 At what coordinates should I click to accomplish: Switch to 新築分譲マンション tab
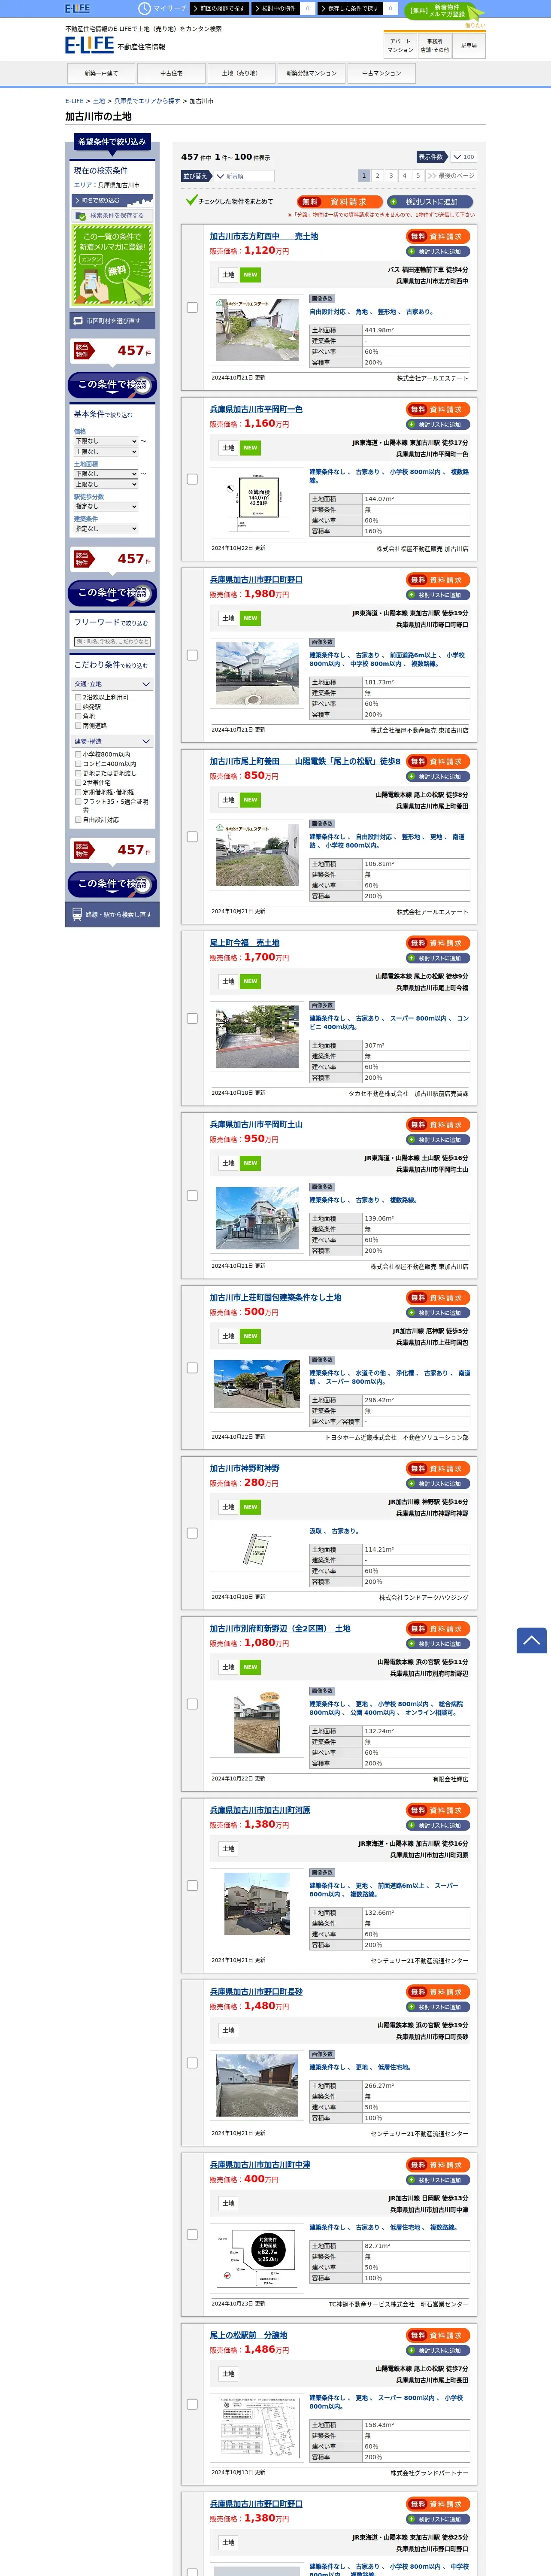(311, 73)
